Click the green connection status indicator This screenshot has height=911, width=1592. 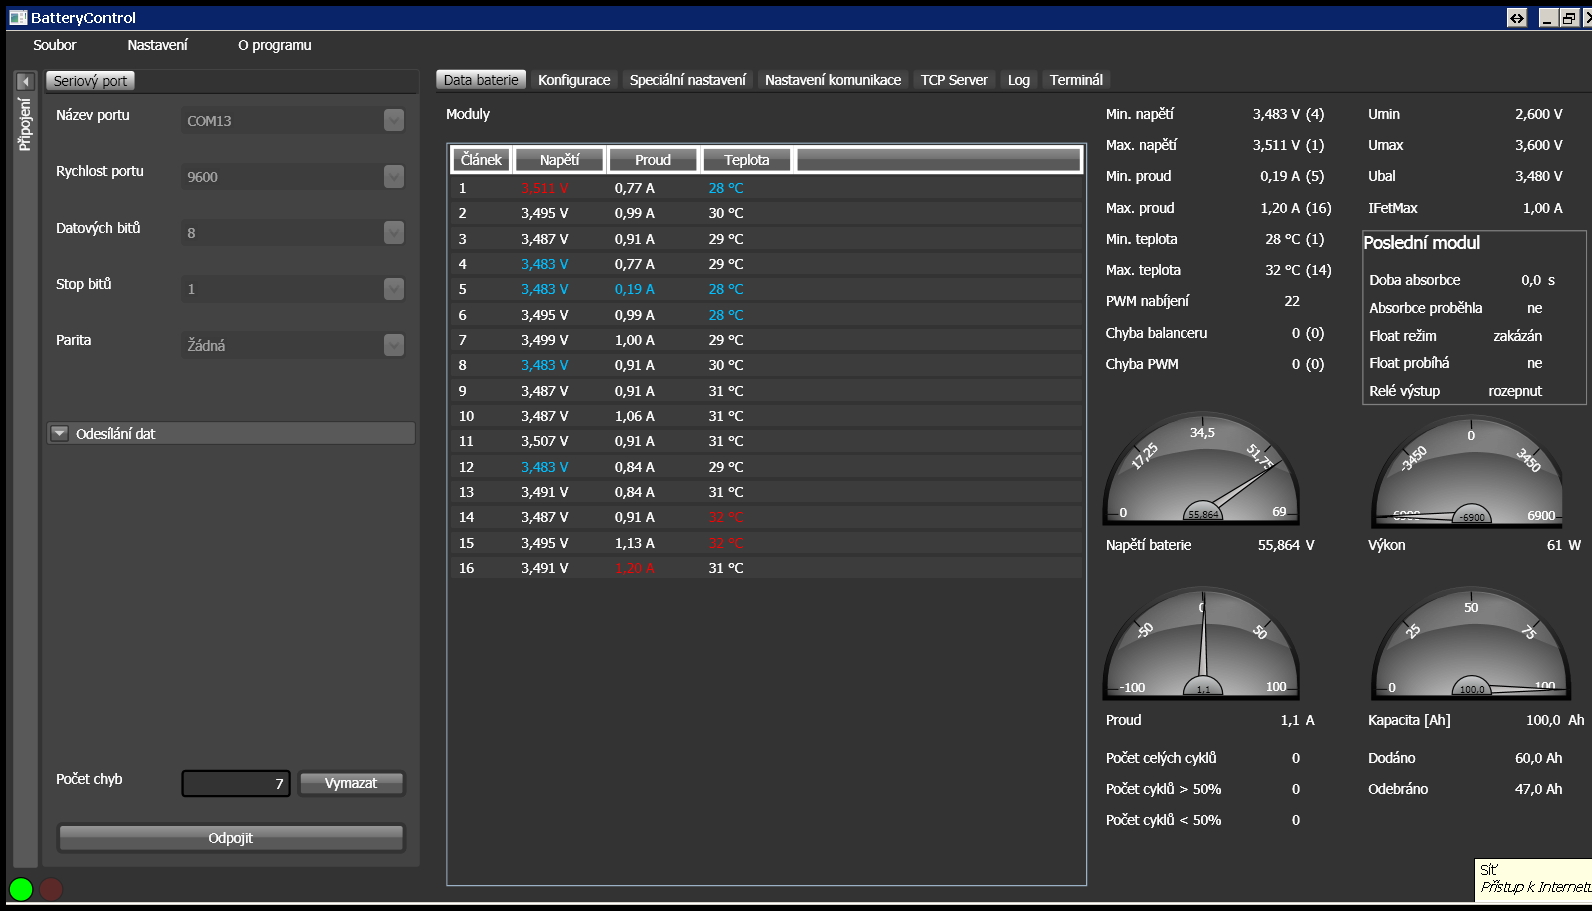click(21, 888)
